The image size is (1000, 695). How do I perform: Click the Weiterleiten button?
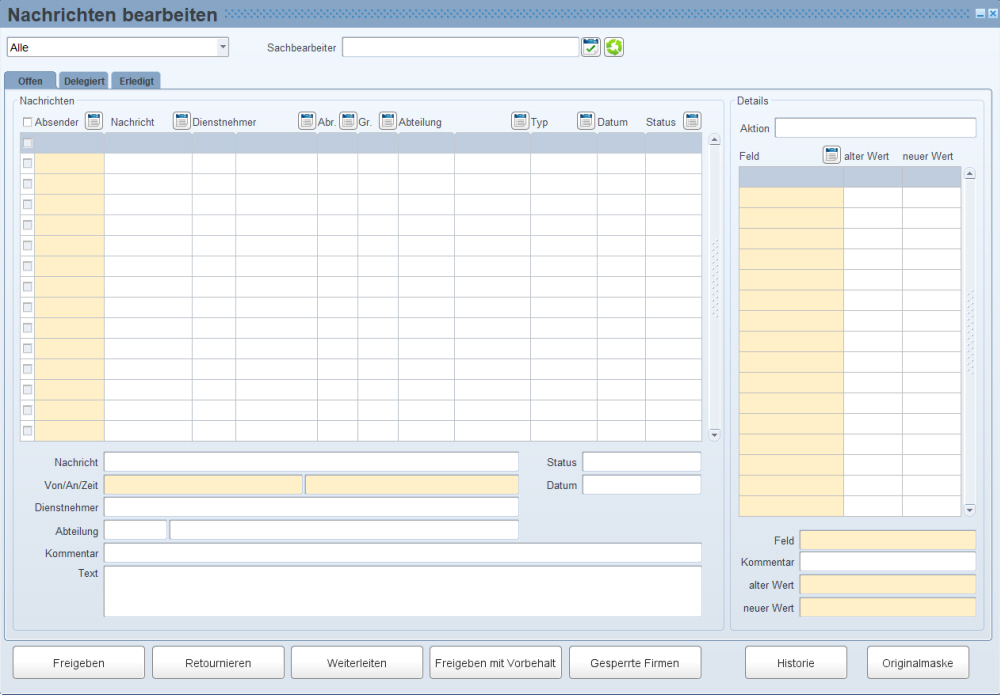point(357,663)
